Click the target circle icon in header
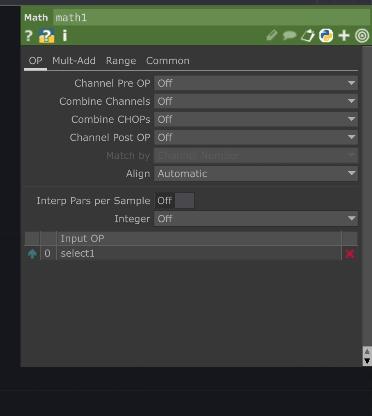Screen dimensions: 372x416 362,35
